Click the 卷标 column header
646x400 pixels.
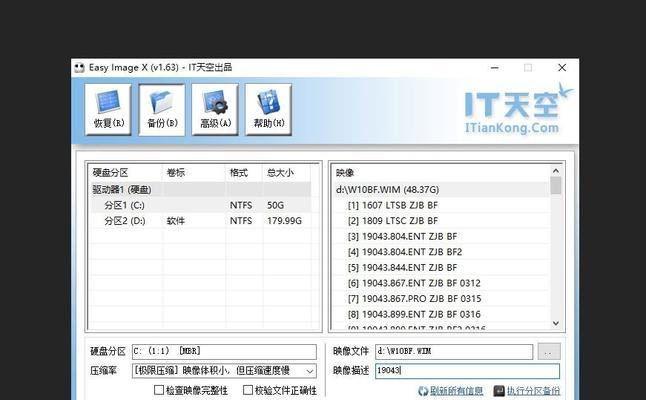click(x=194, y=173)
